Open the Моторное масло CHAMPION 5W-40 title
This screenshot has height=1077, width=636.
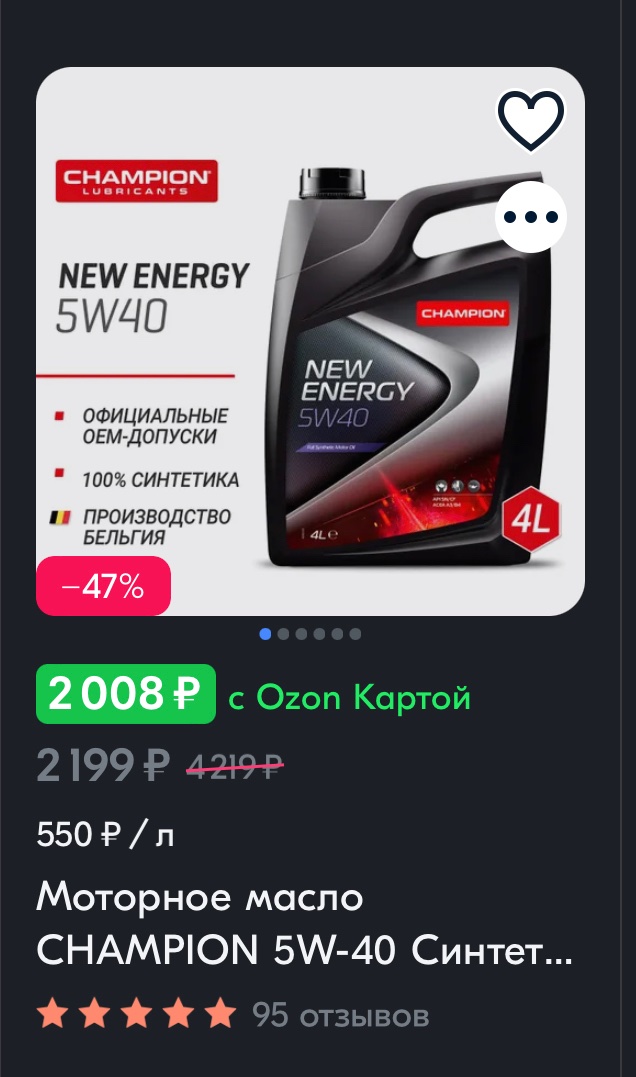point(304,924)
